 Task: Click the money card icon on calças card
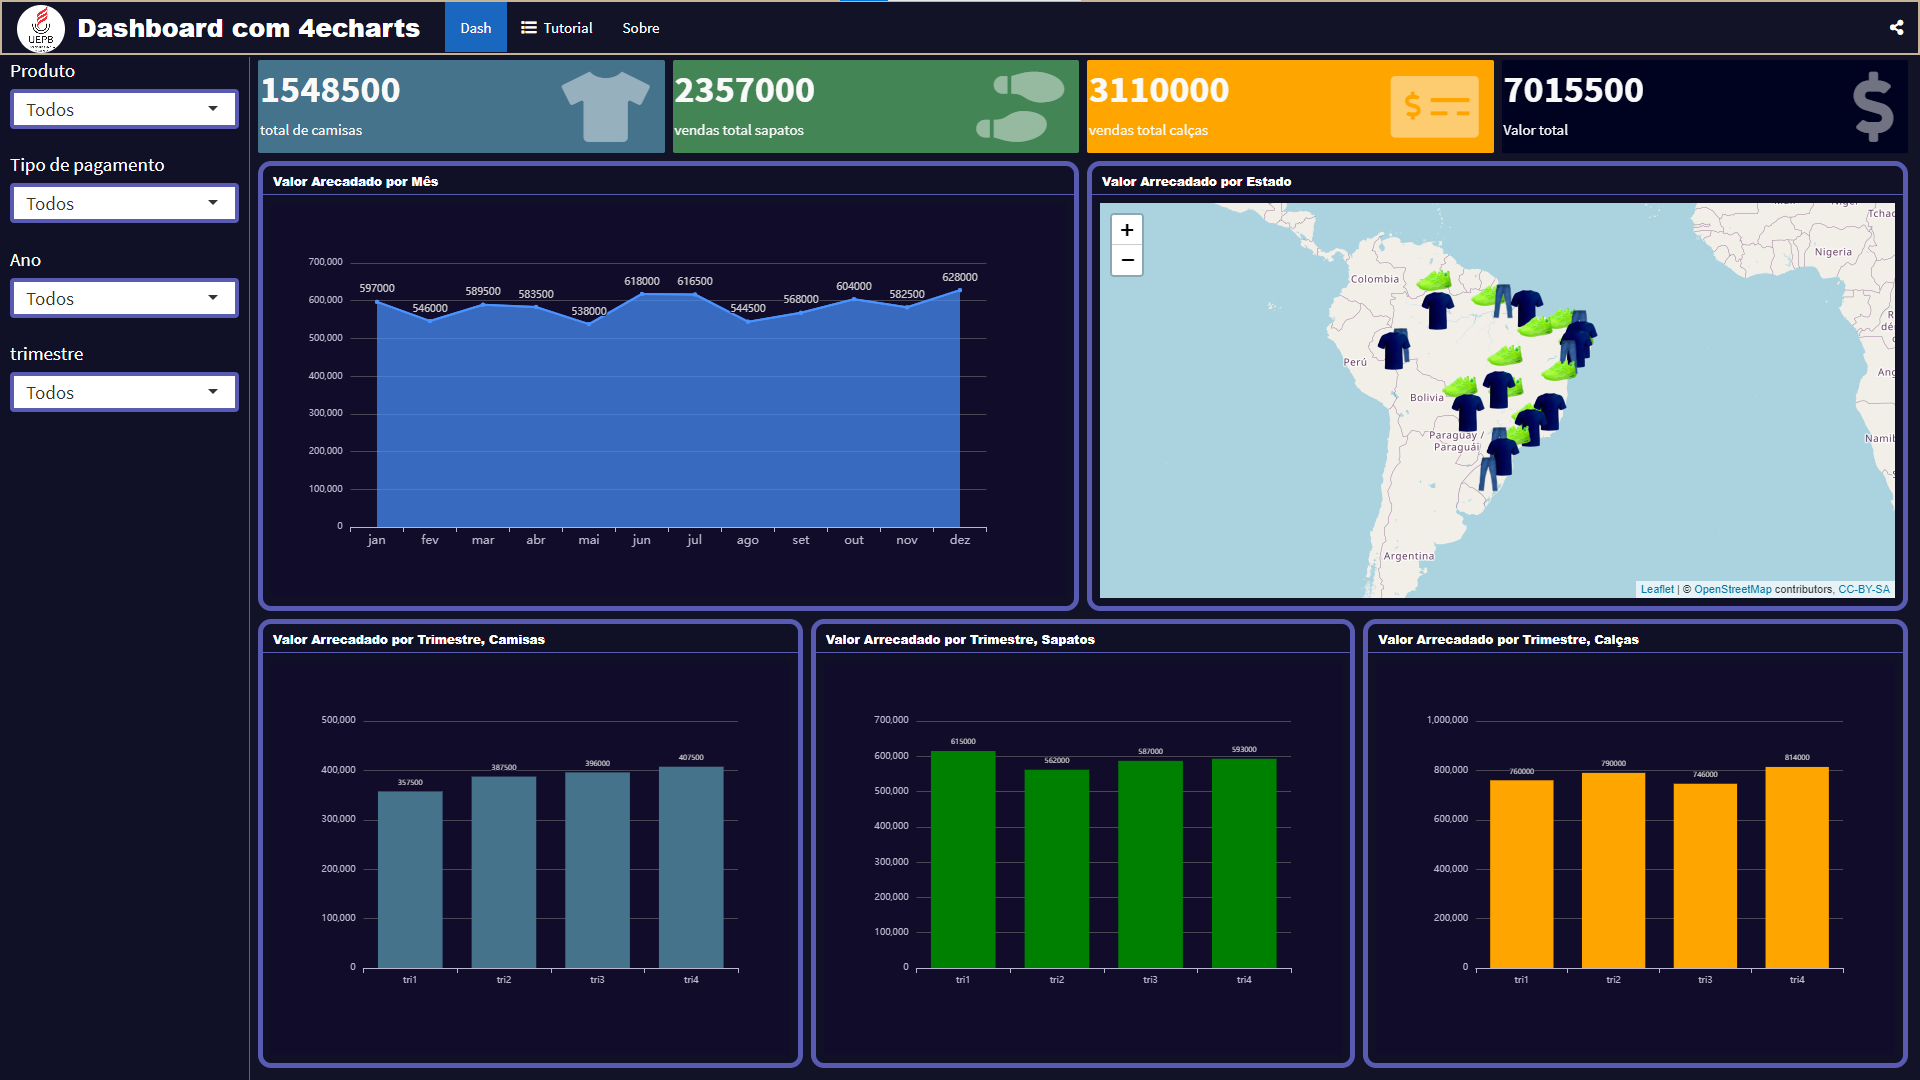click(1434, 106)
